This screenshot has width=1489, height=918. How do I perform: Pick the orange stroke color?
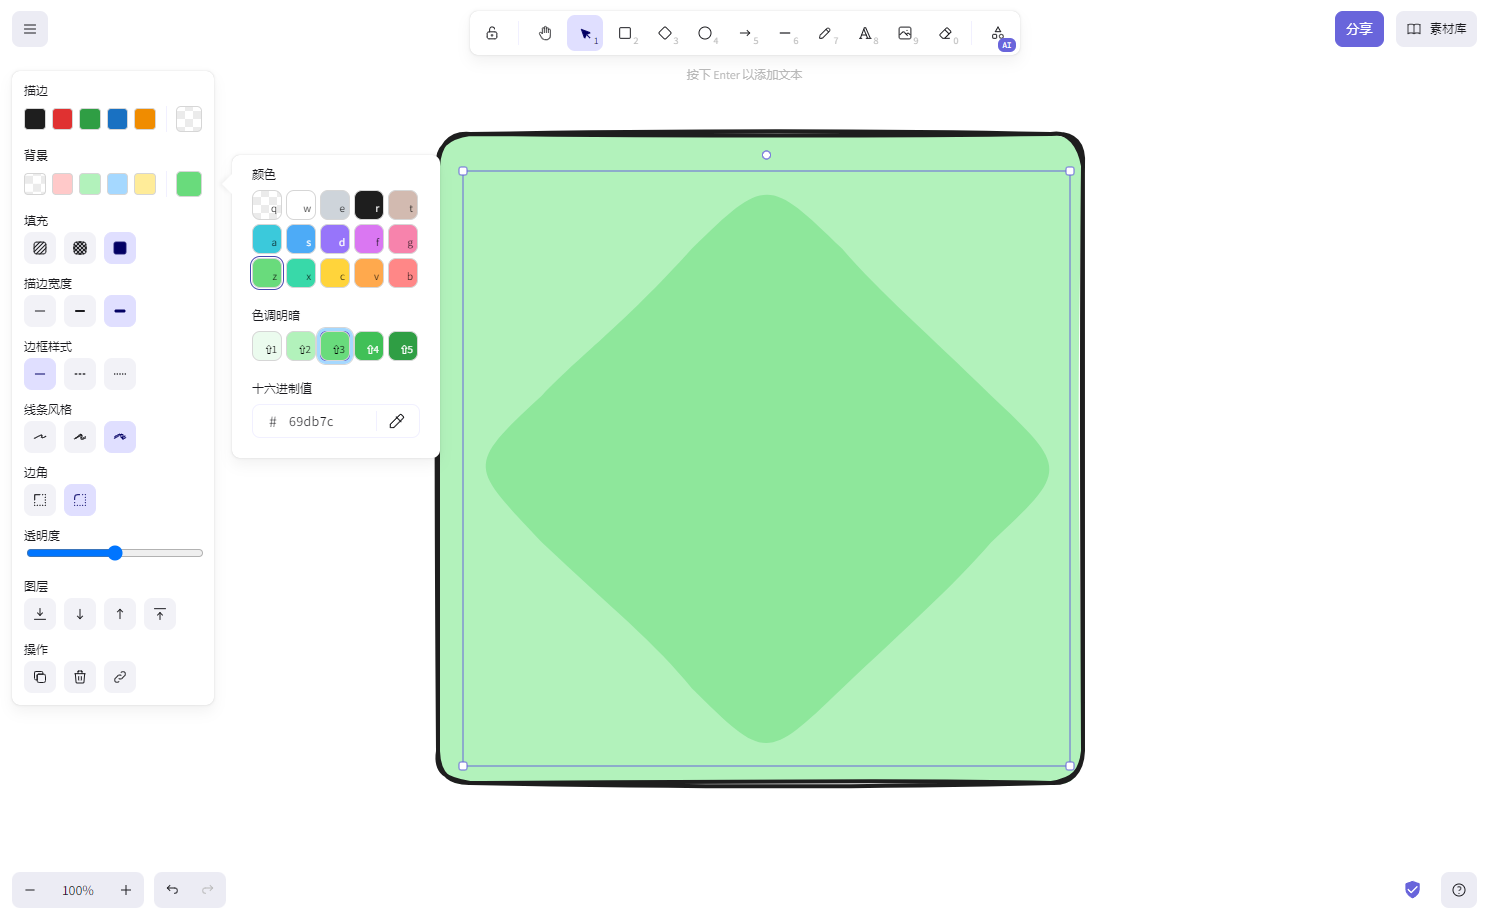[145, 119]
